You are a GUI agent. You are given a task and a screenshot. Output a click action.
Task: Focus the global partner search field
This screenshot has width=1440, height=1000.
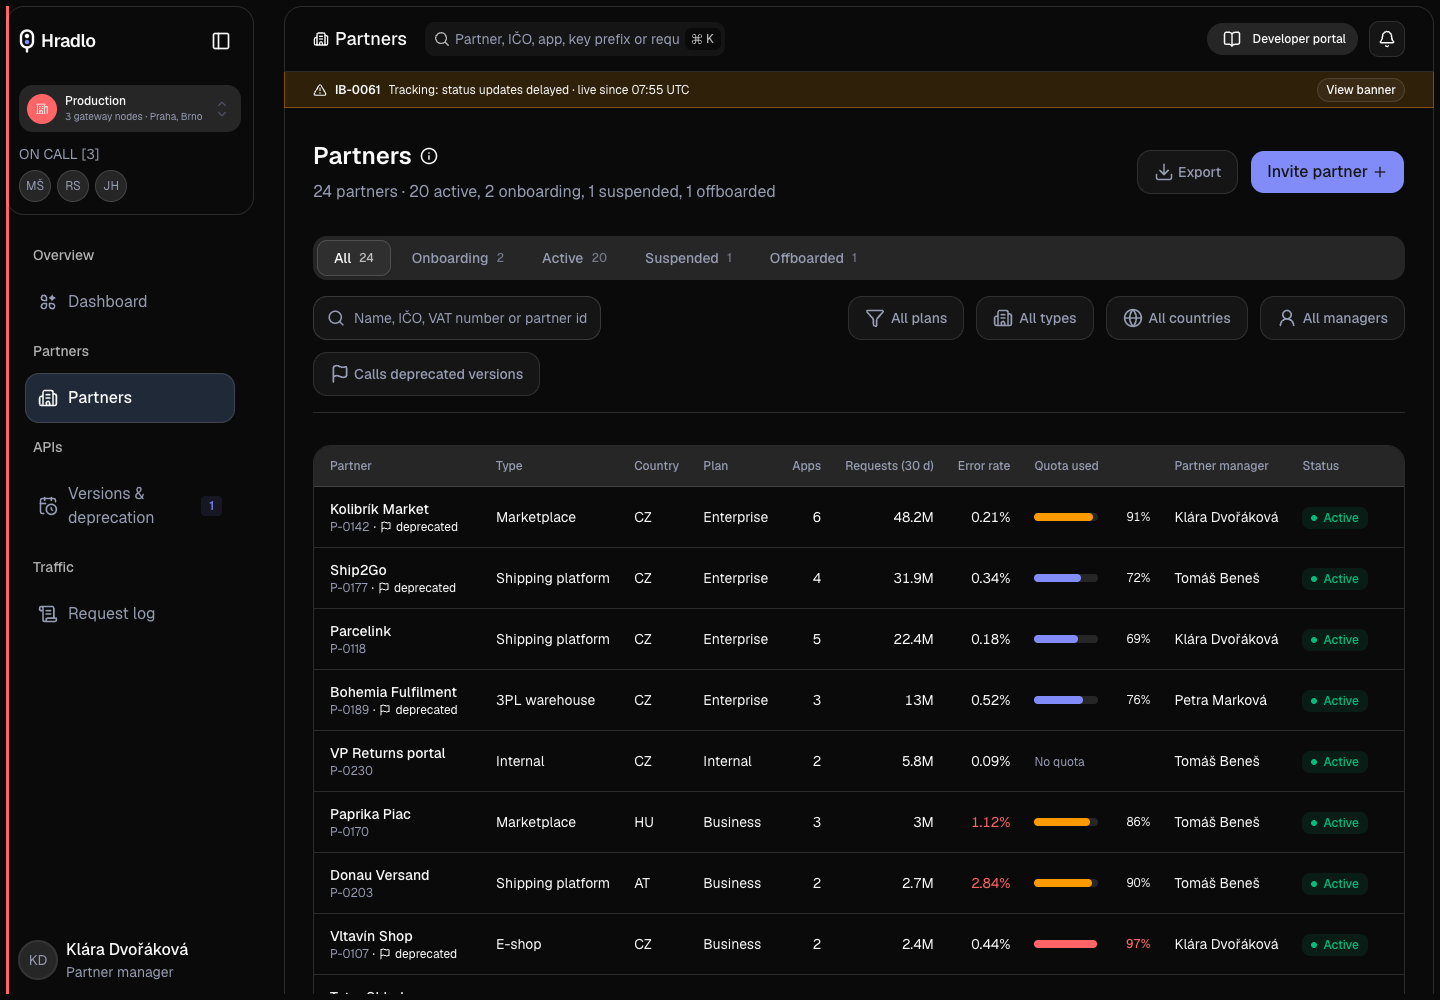[x=575, y=39]
